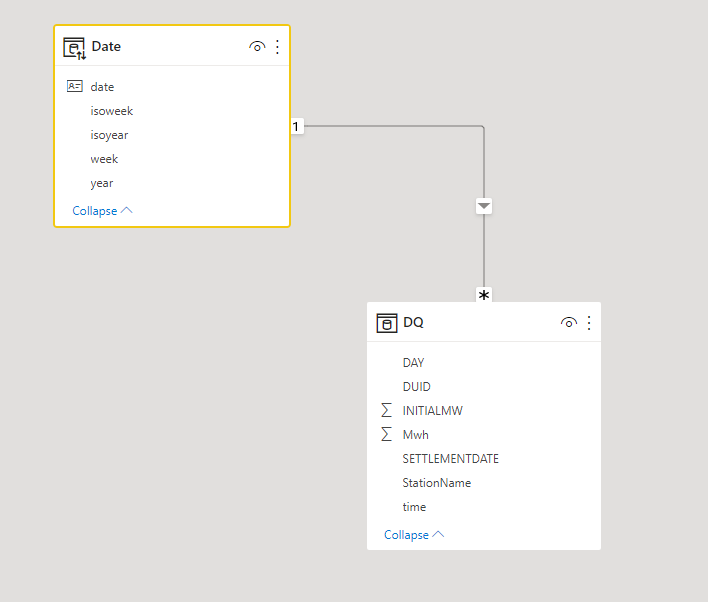Click the sigma icon next to Mwh

pyautogui.click(x=386, y=435)
